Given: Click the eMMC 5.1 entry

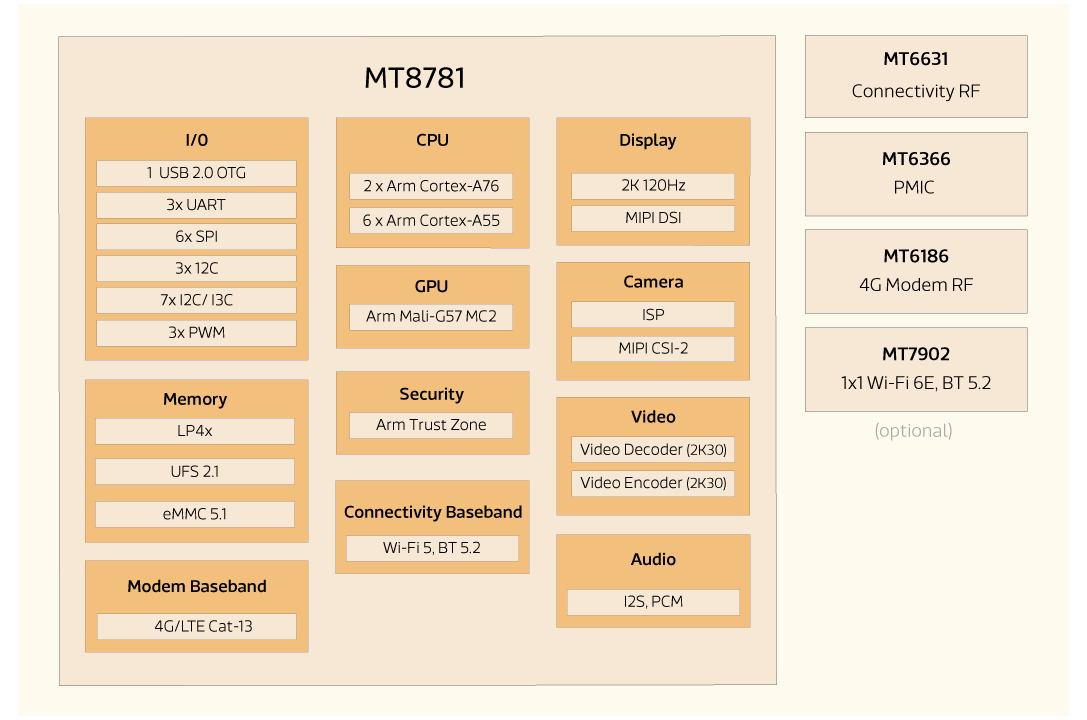Looking at the screenshot, I should 194,514.
